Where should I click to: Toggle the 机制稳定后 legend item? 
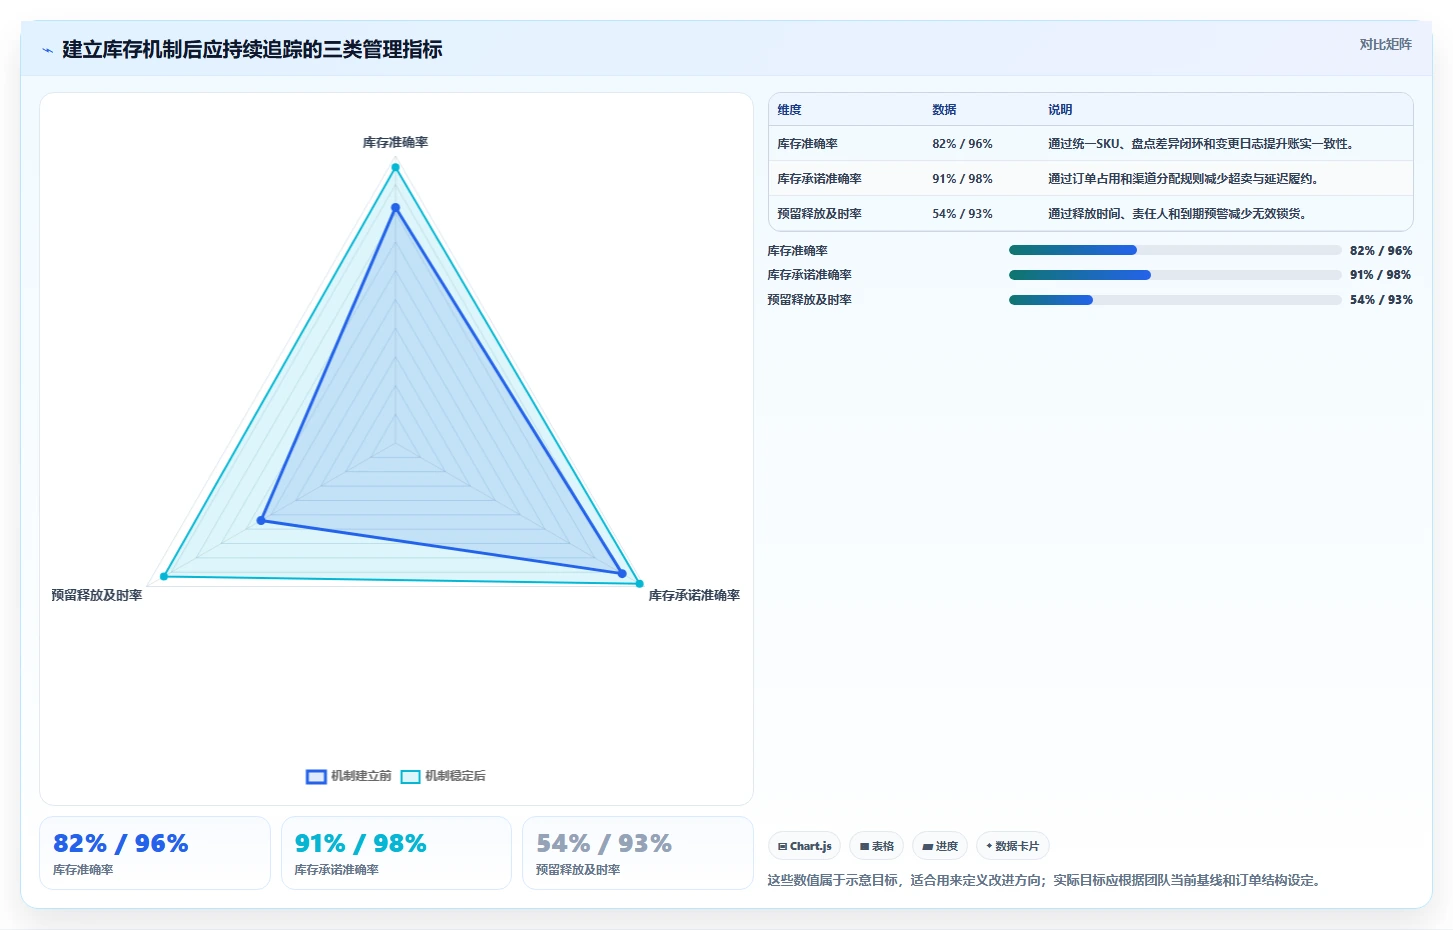click(x=443, y=776)
